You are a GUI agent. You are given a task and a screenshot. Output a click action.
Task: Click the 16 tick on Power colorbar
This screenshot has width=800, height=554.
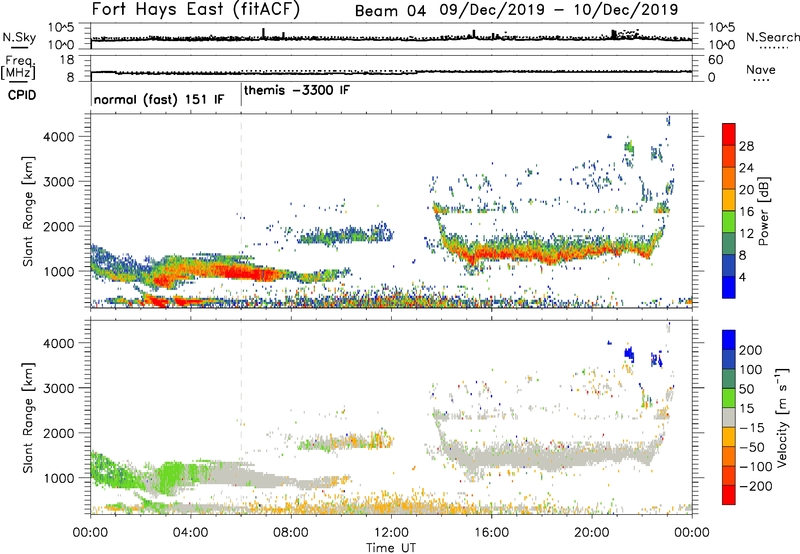[746, 212]
